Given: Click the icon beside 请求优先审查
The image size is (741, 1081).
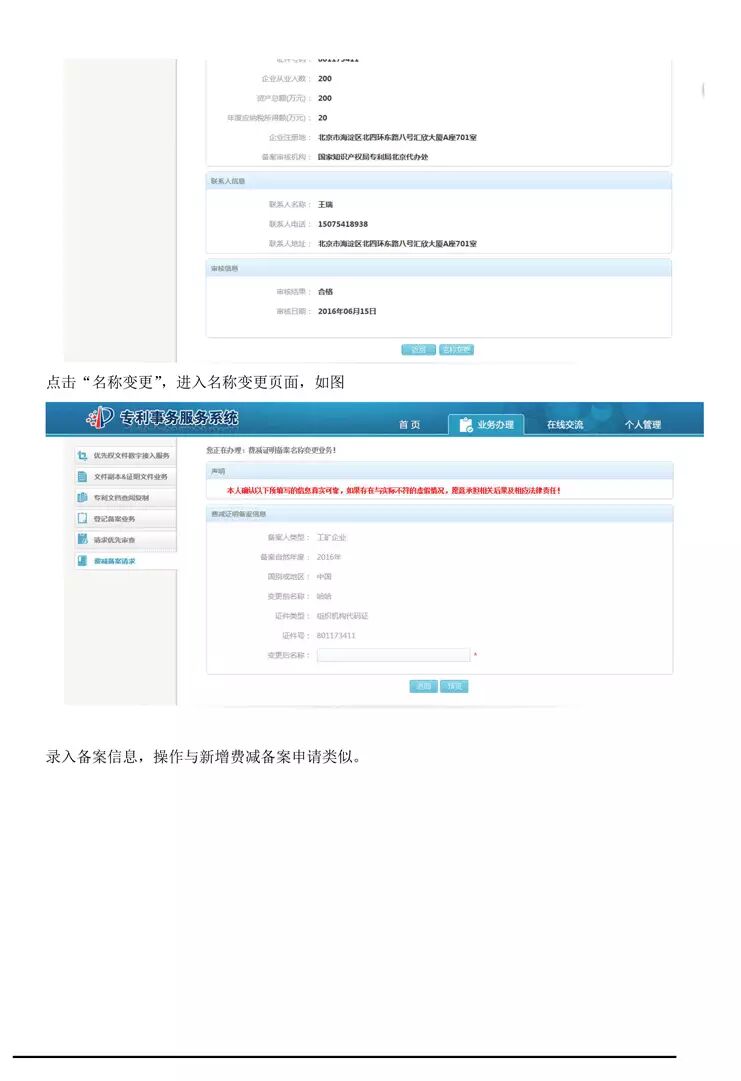Looking at the screenshot, I should pyautogui.click(x=82, y=539).
